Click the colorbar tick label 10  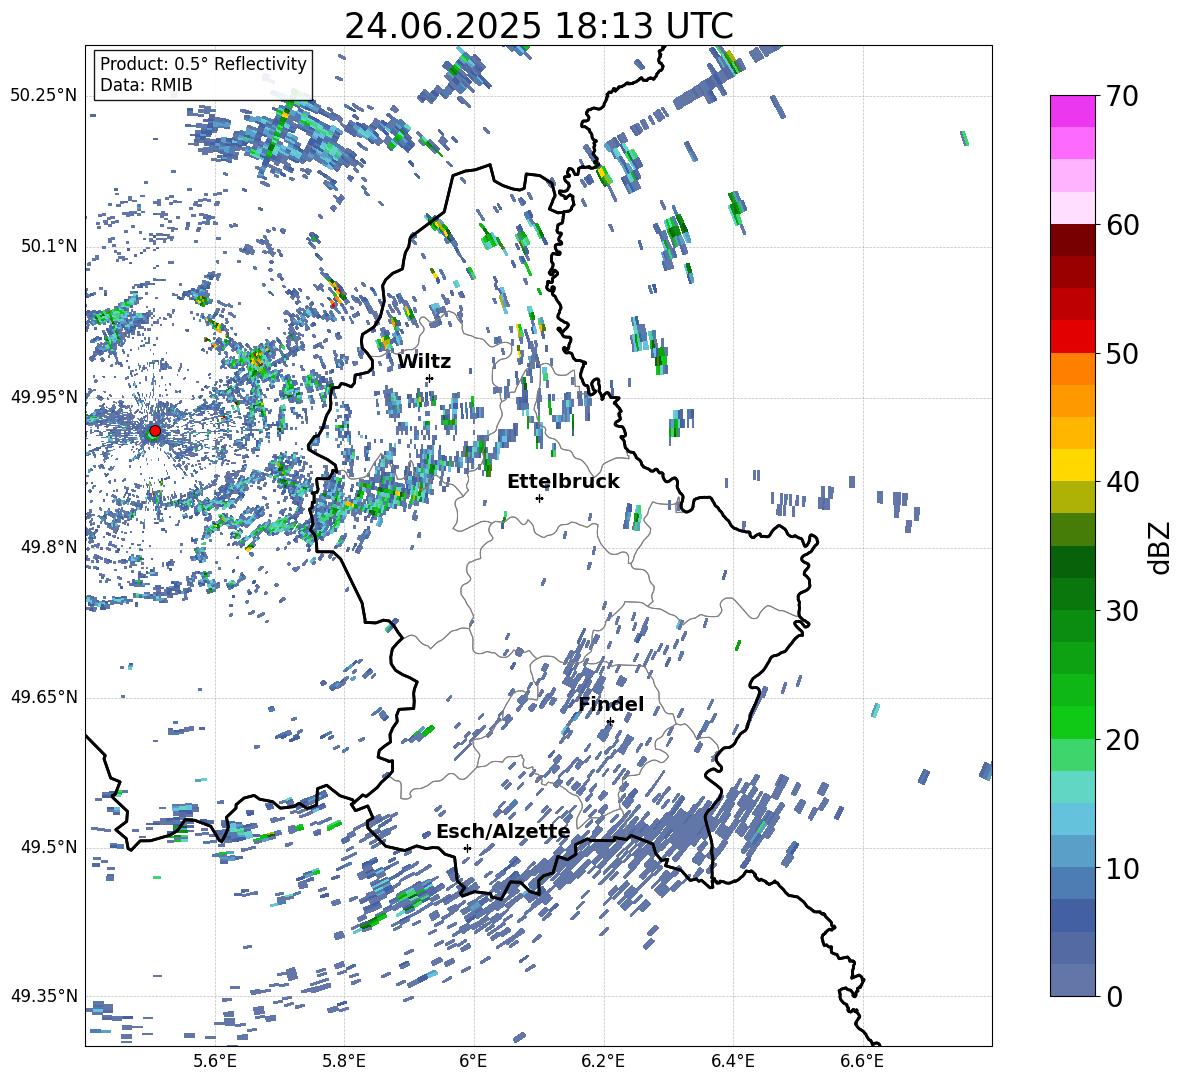coord(1122,868)
